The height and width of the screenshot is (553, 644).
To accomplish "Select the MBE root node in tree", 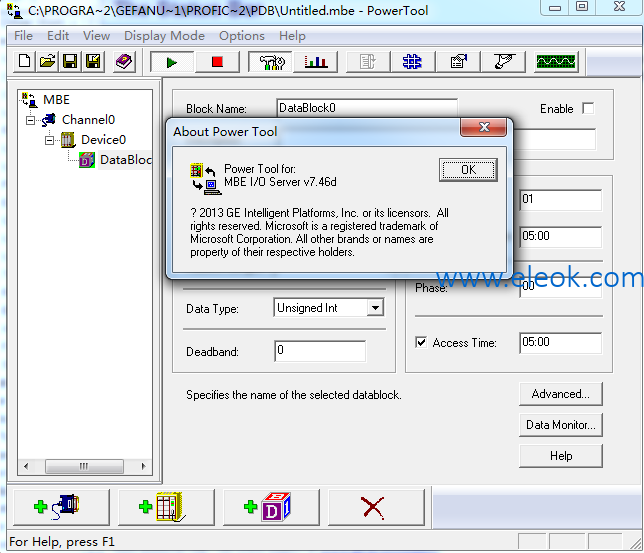I will coord(56,100).
